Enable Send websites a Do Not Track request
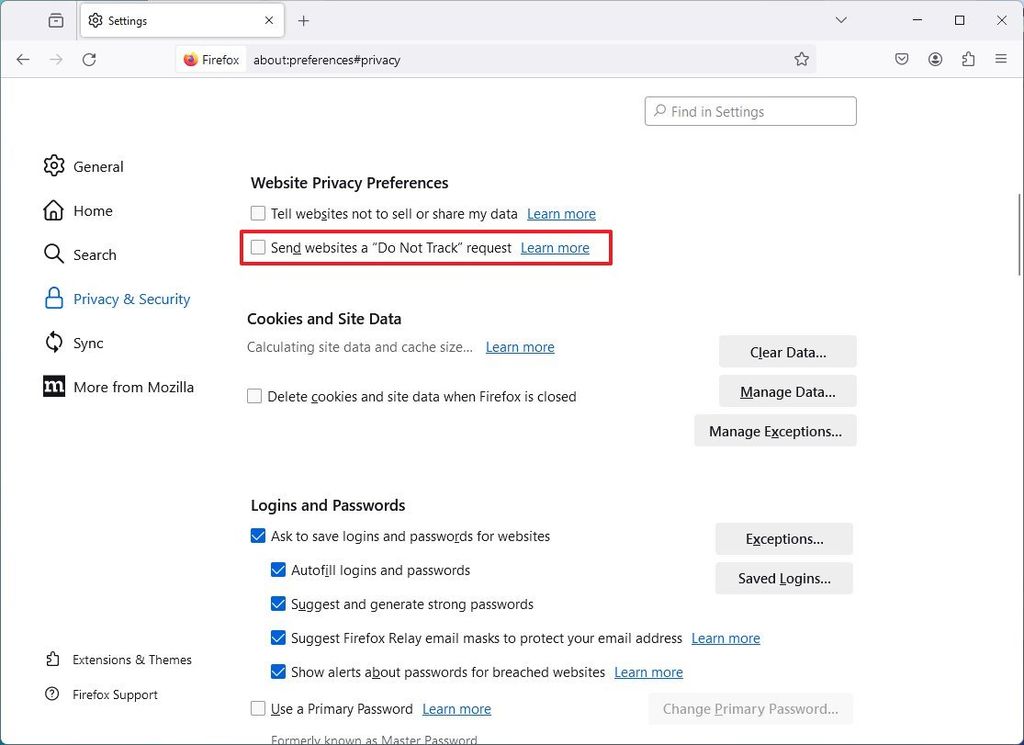Viewport: 1024px width, 745px height. coord(258,247)
